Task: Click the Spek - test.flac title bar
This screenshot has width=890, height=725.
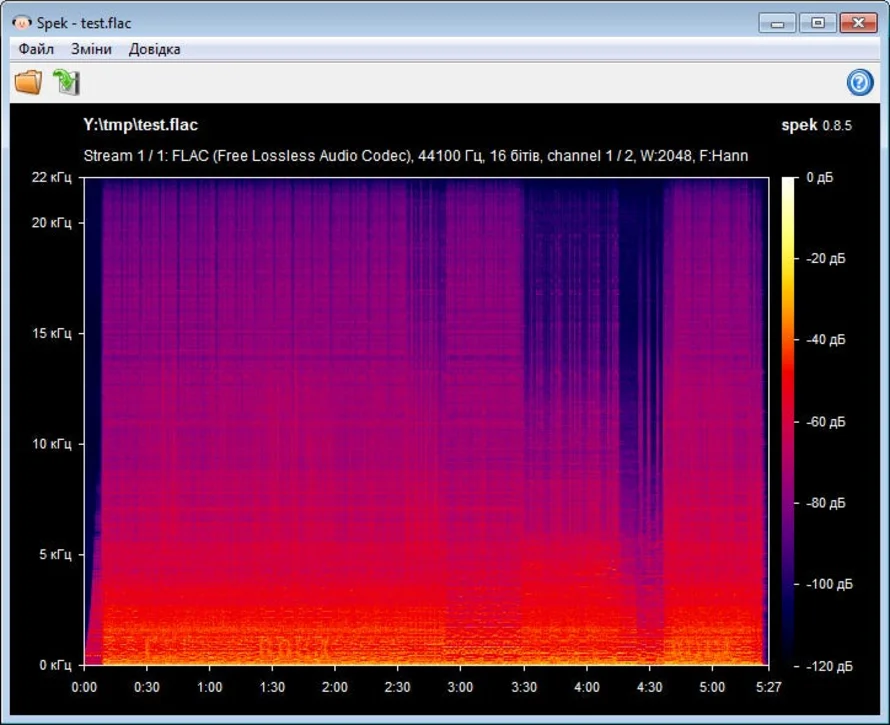Action: (400, 23)
